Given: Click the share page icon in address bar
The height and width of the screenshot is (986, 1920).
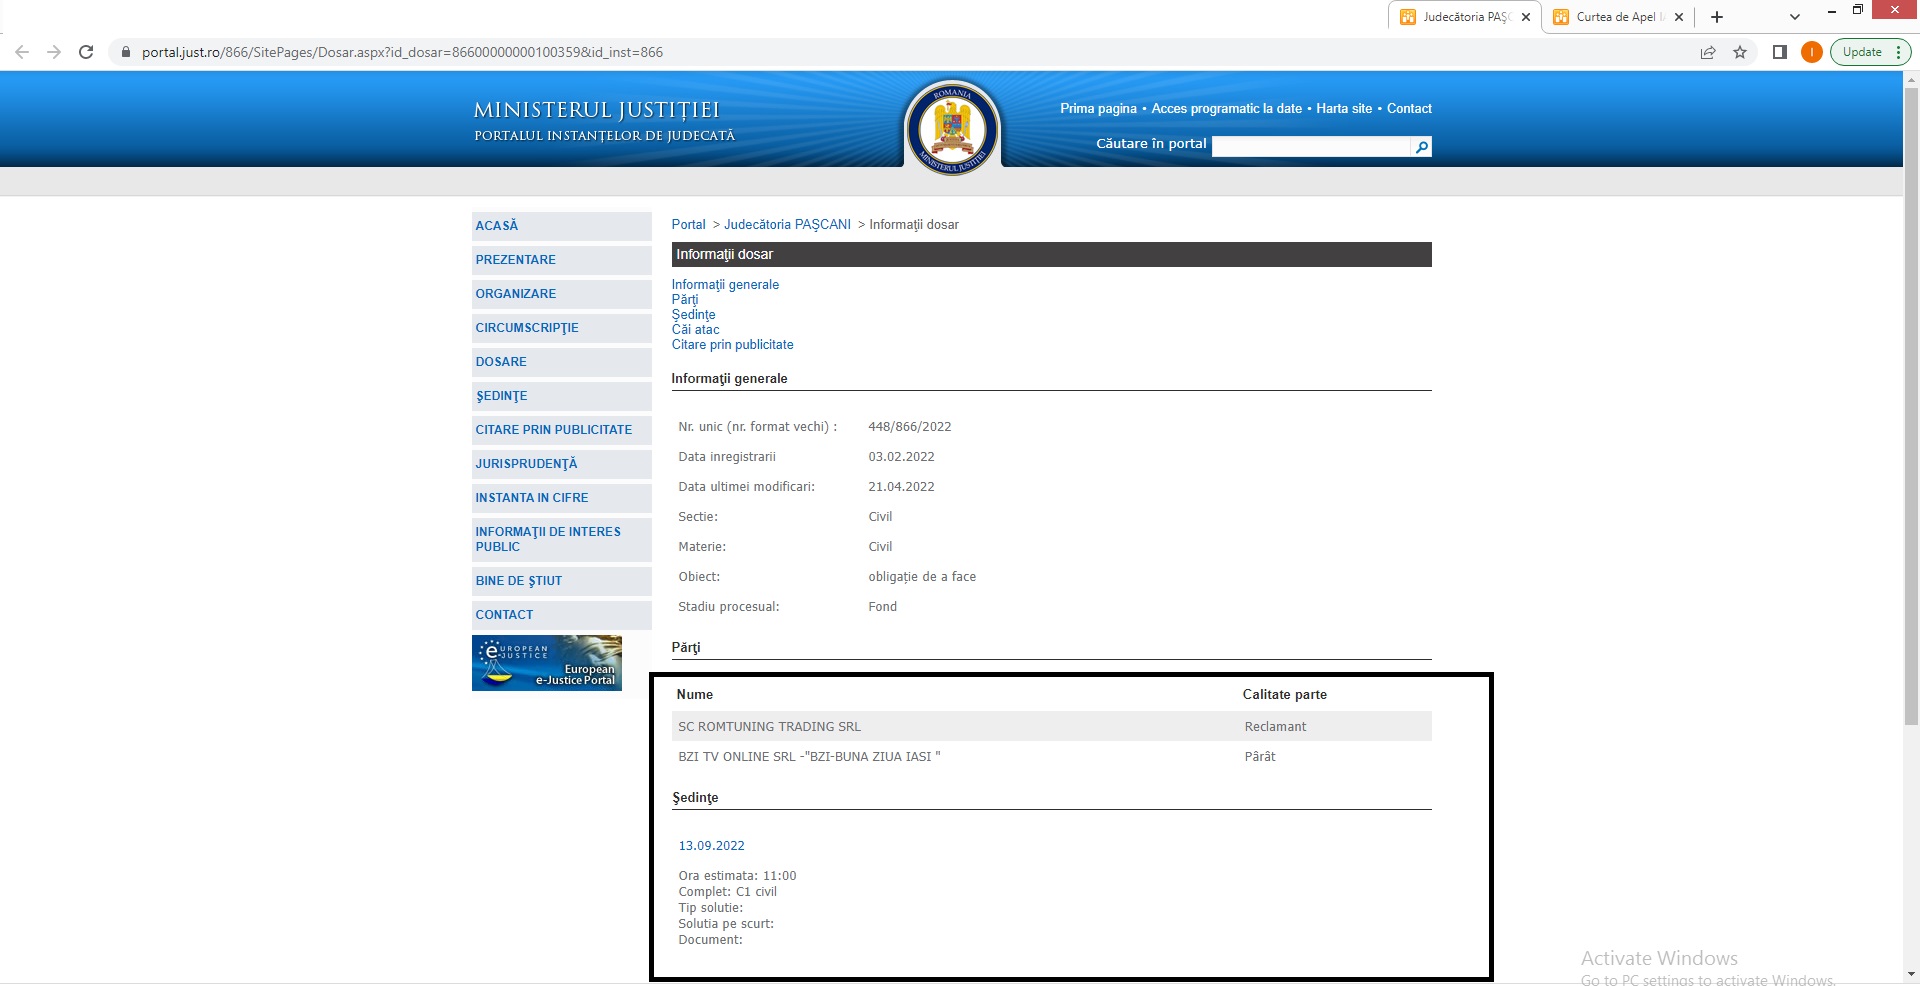Looking at the screenshot, I should point(1708,52).
